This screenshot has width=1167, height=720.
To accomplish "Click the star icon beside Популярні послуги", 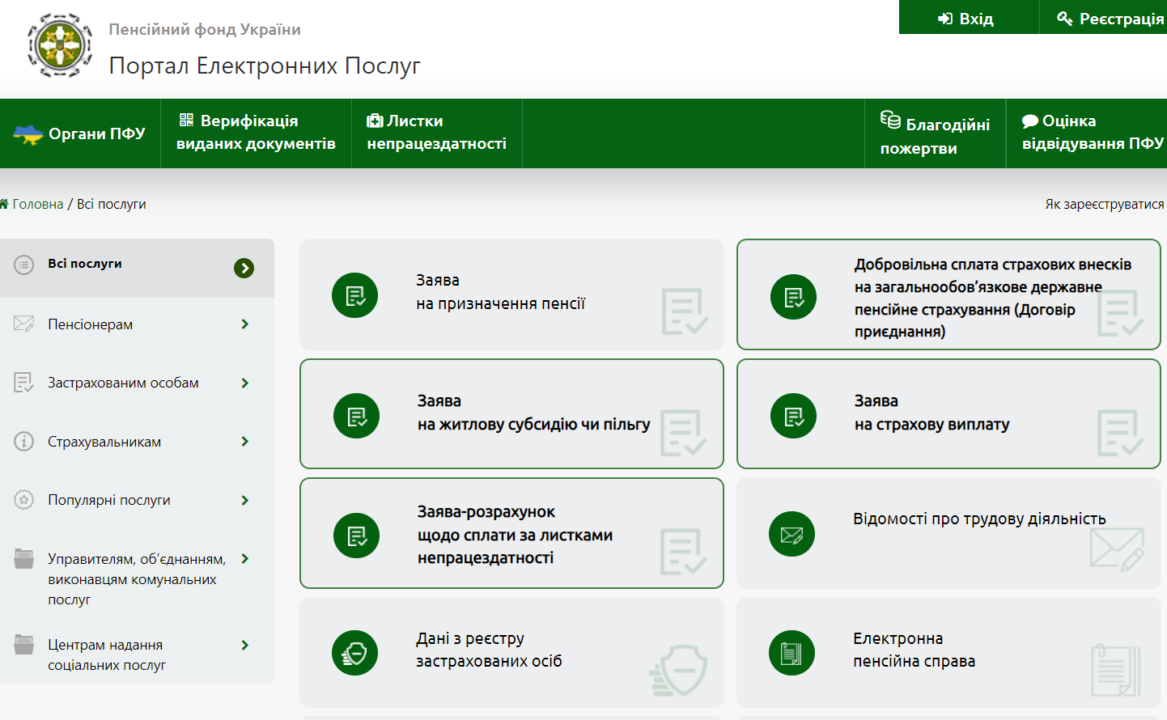I will (24, 500).
